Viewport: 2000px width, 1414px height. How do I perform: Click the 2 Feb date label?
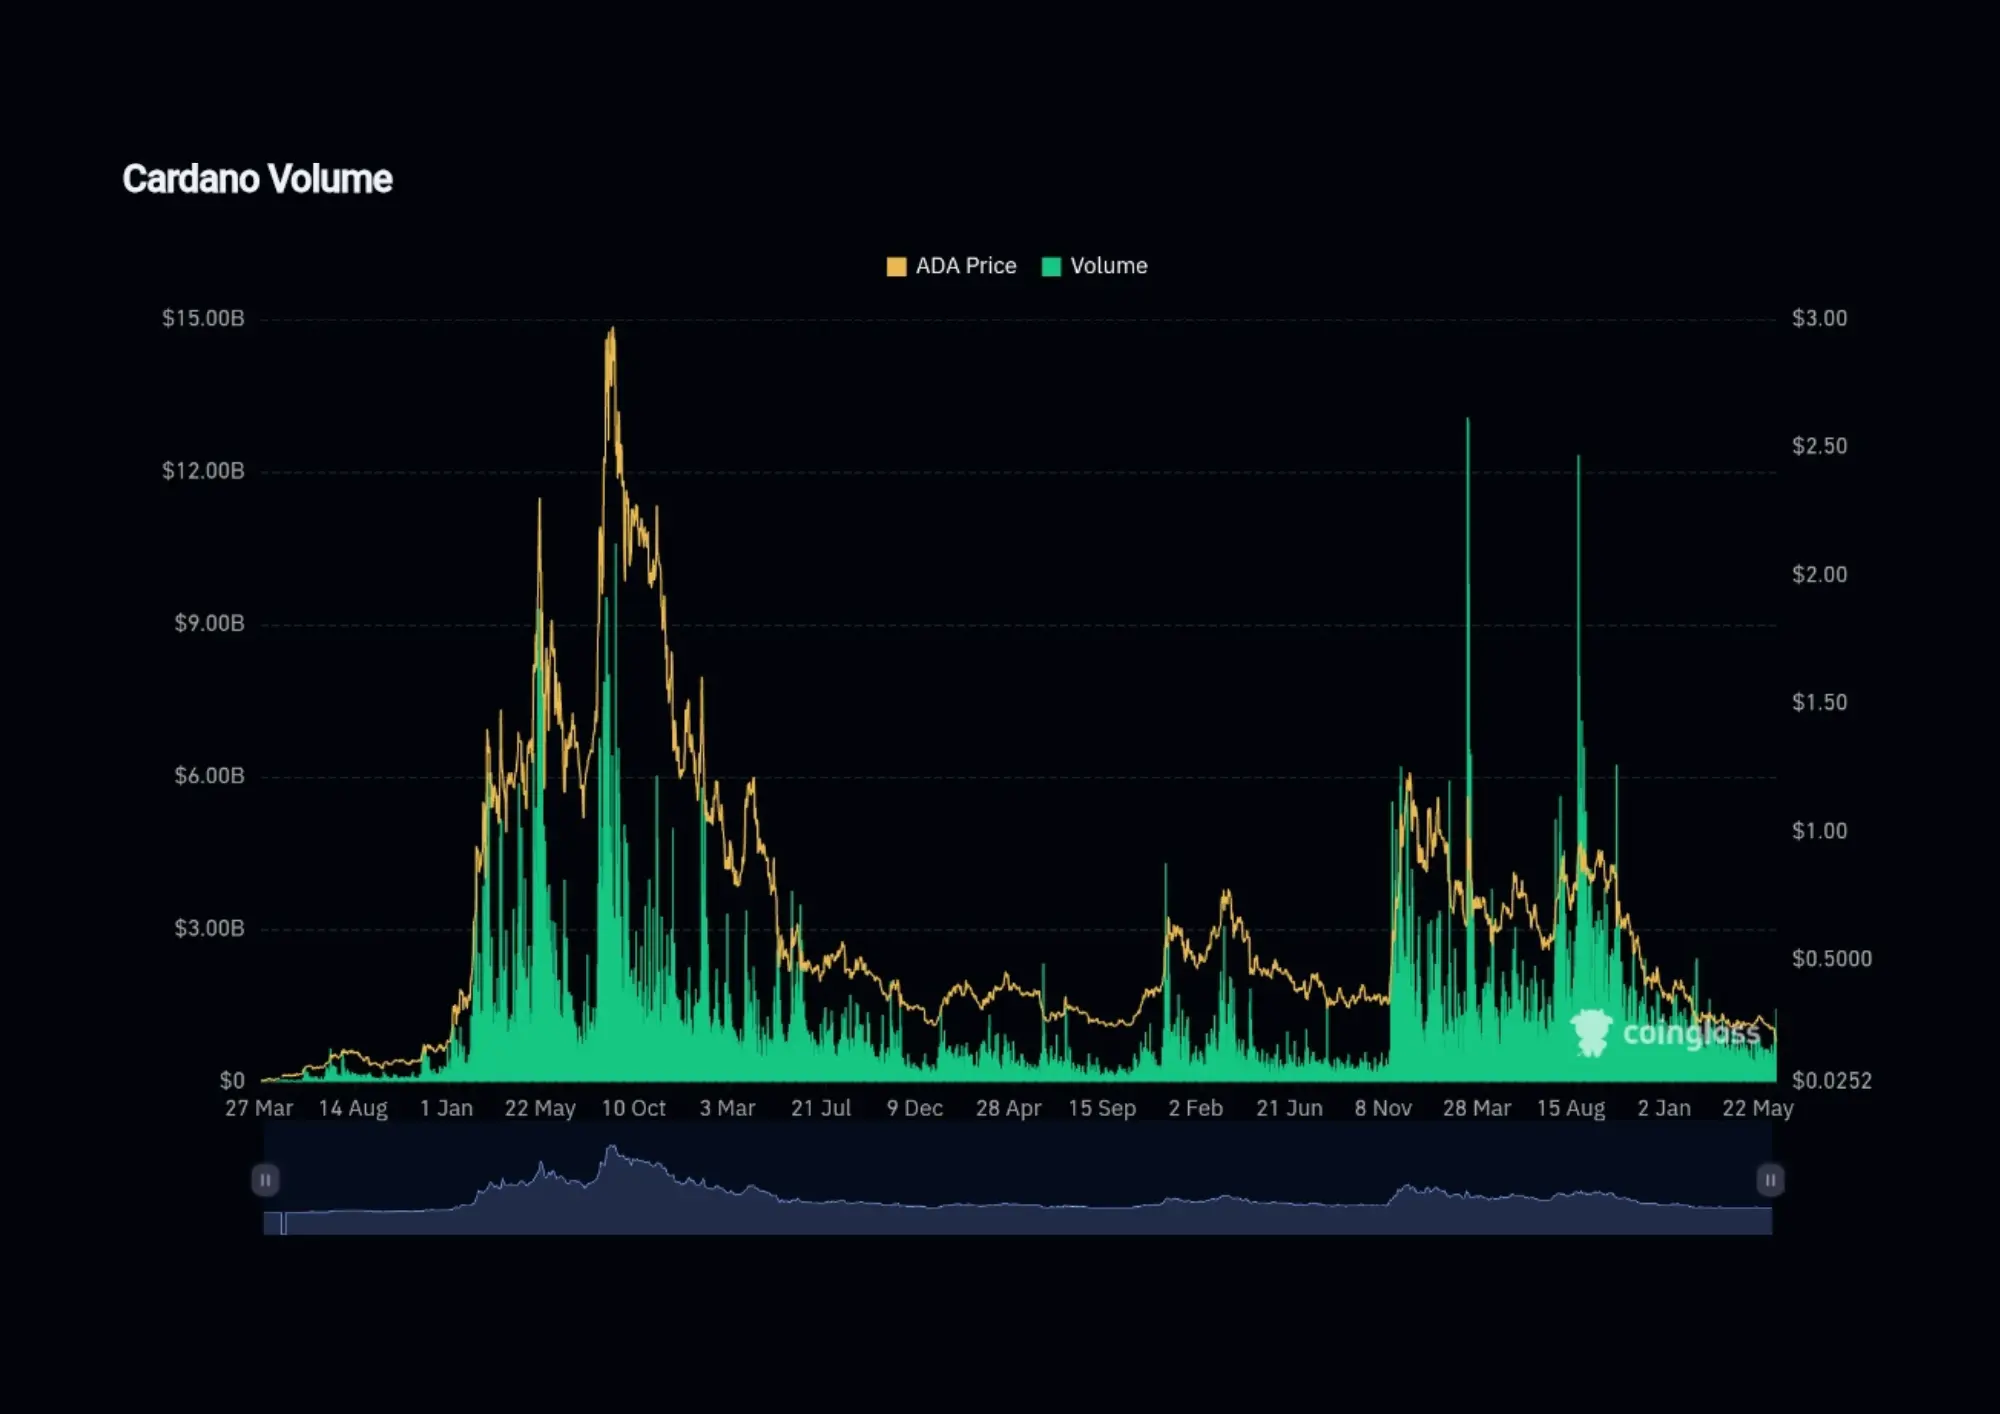1196,1108
